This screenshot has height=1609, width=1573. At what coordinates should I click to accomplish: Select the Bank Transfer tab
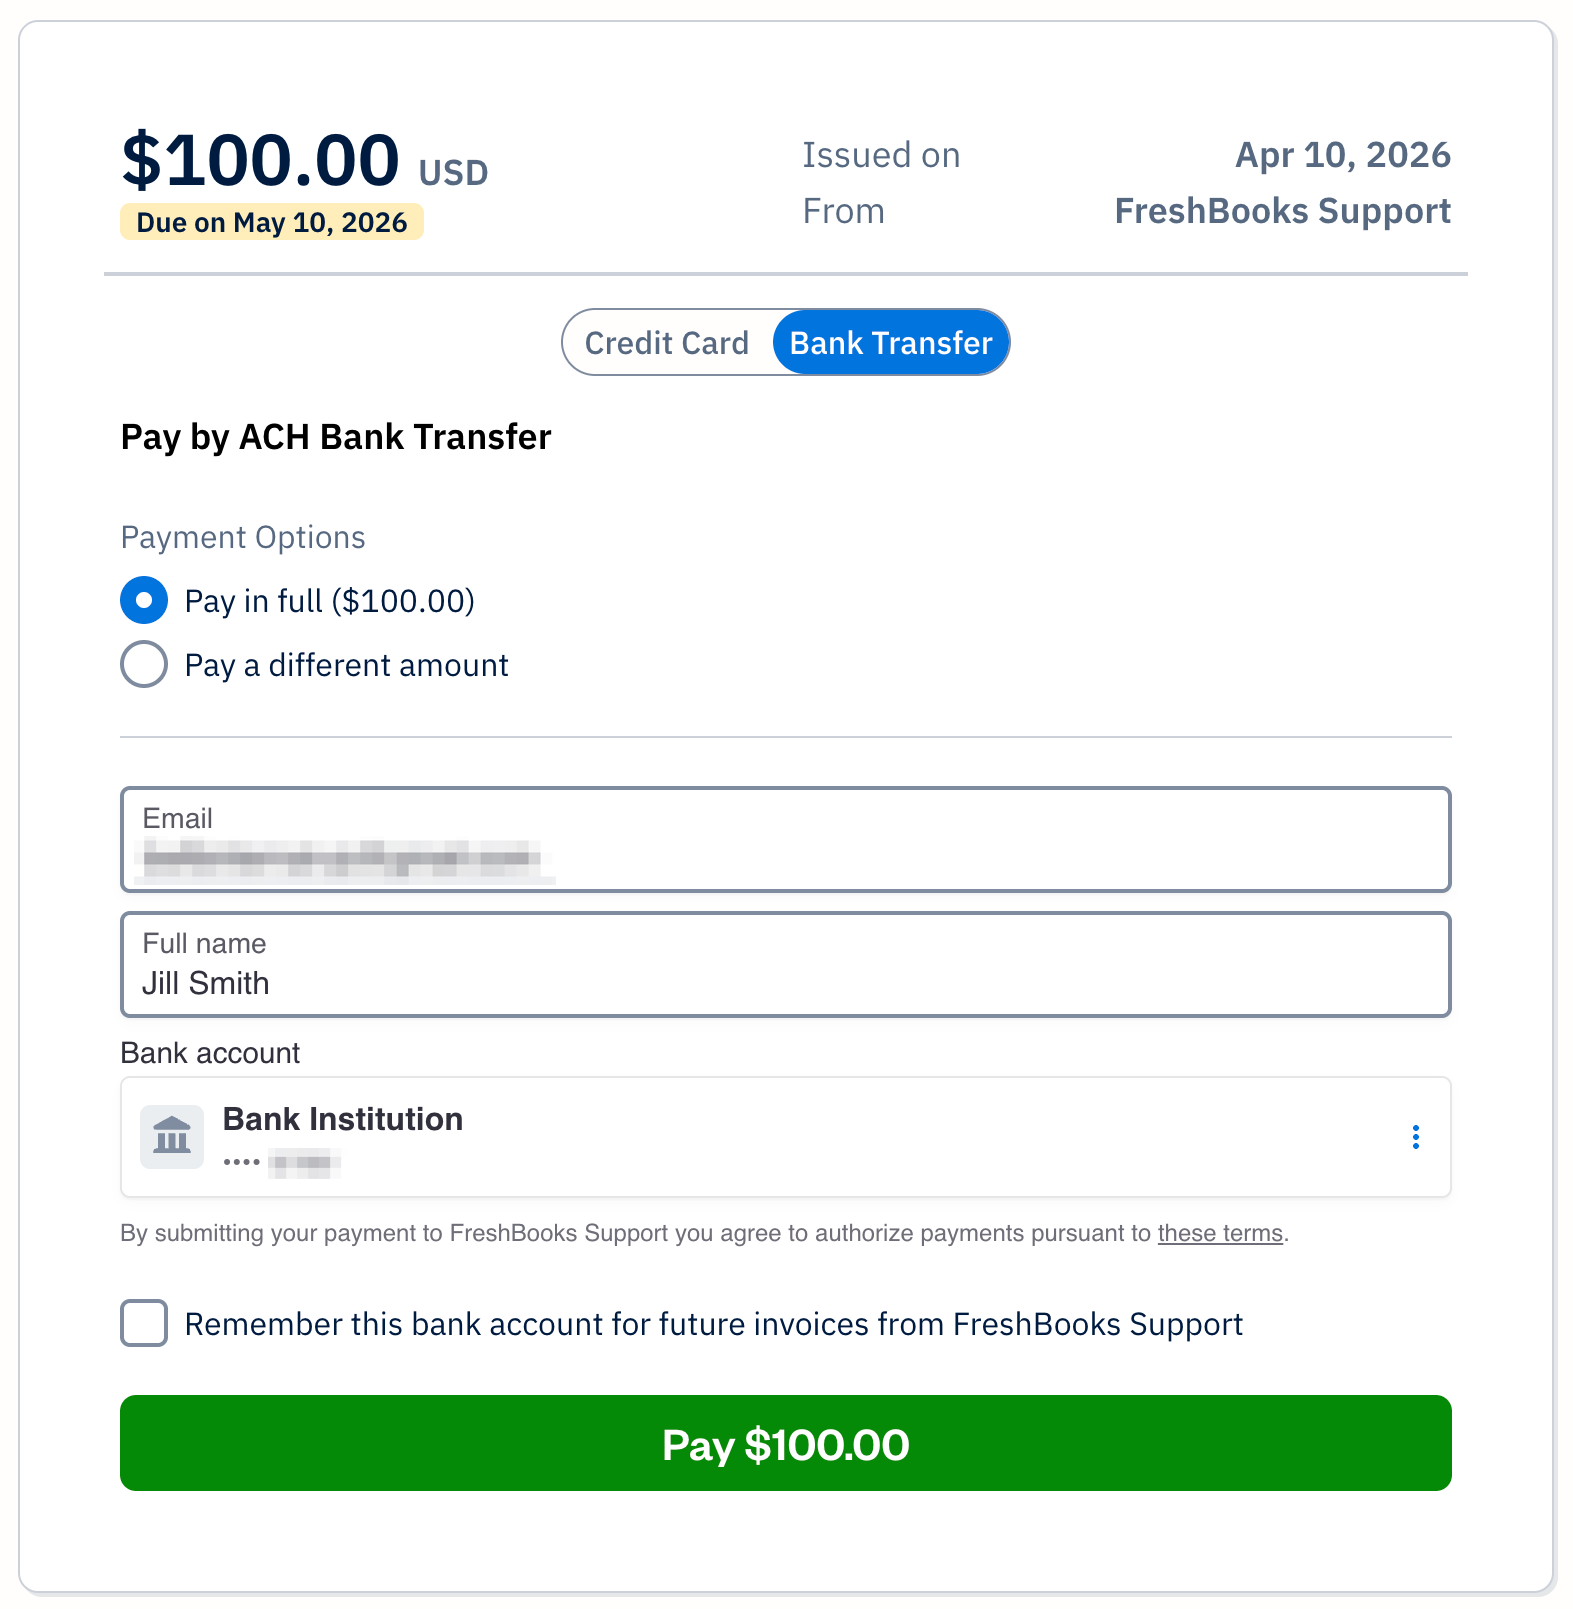click(x=890, y=342)
